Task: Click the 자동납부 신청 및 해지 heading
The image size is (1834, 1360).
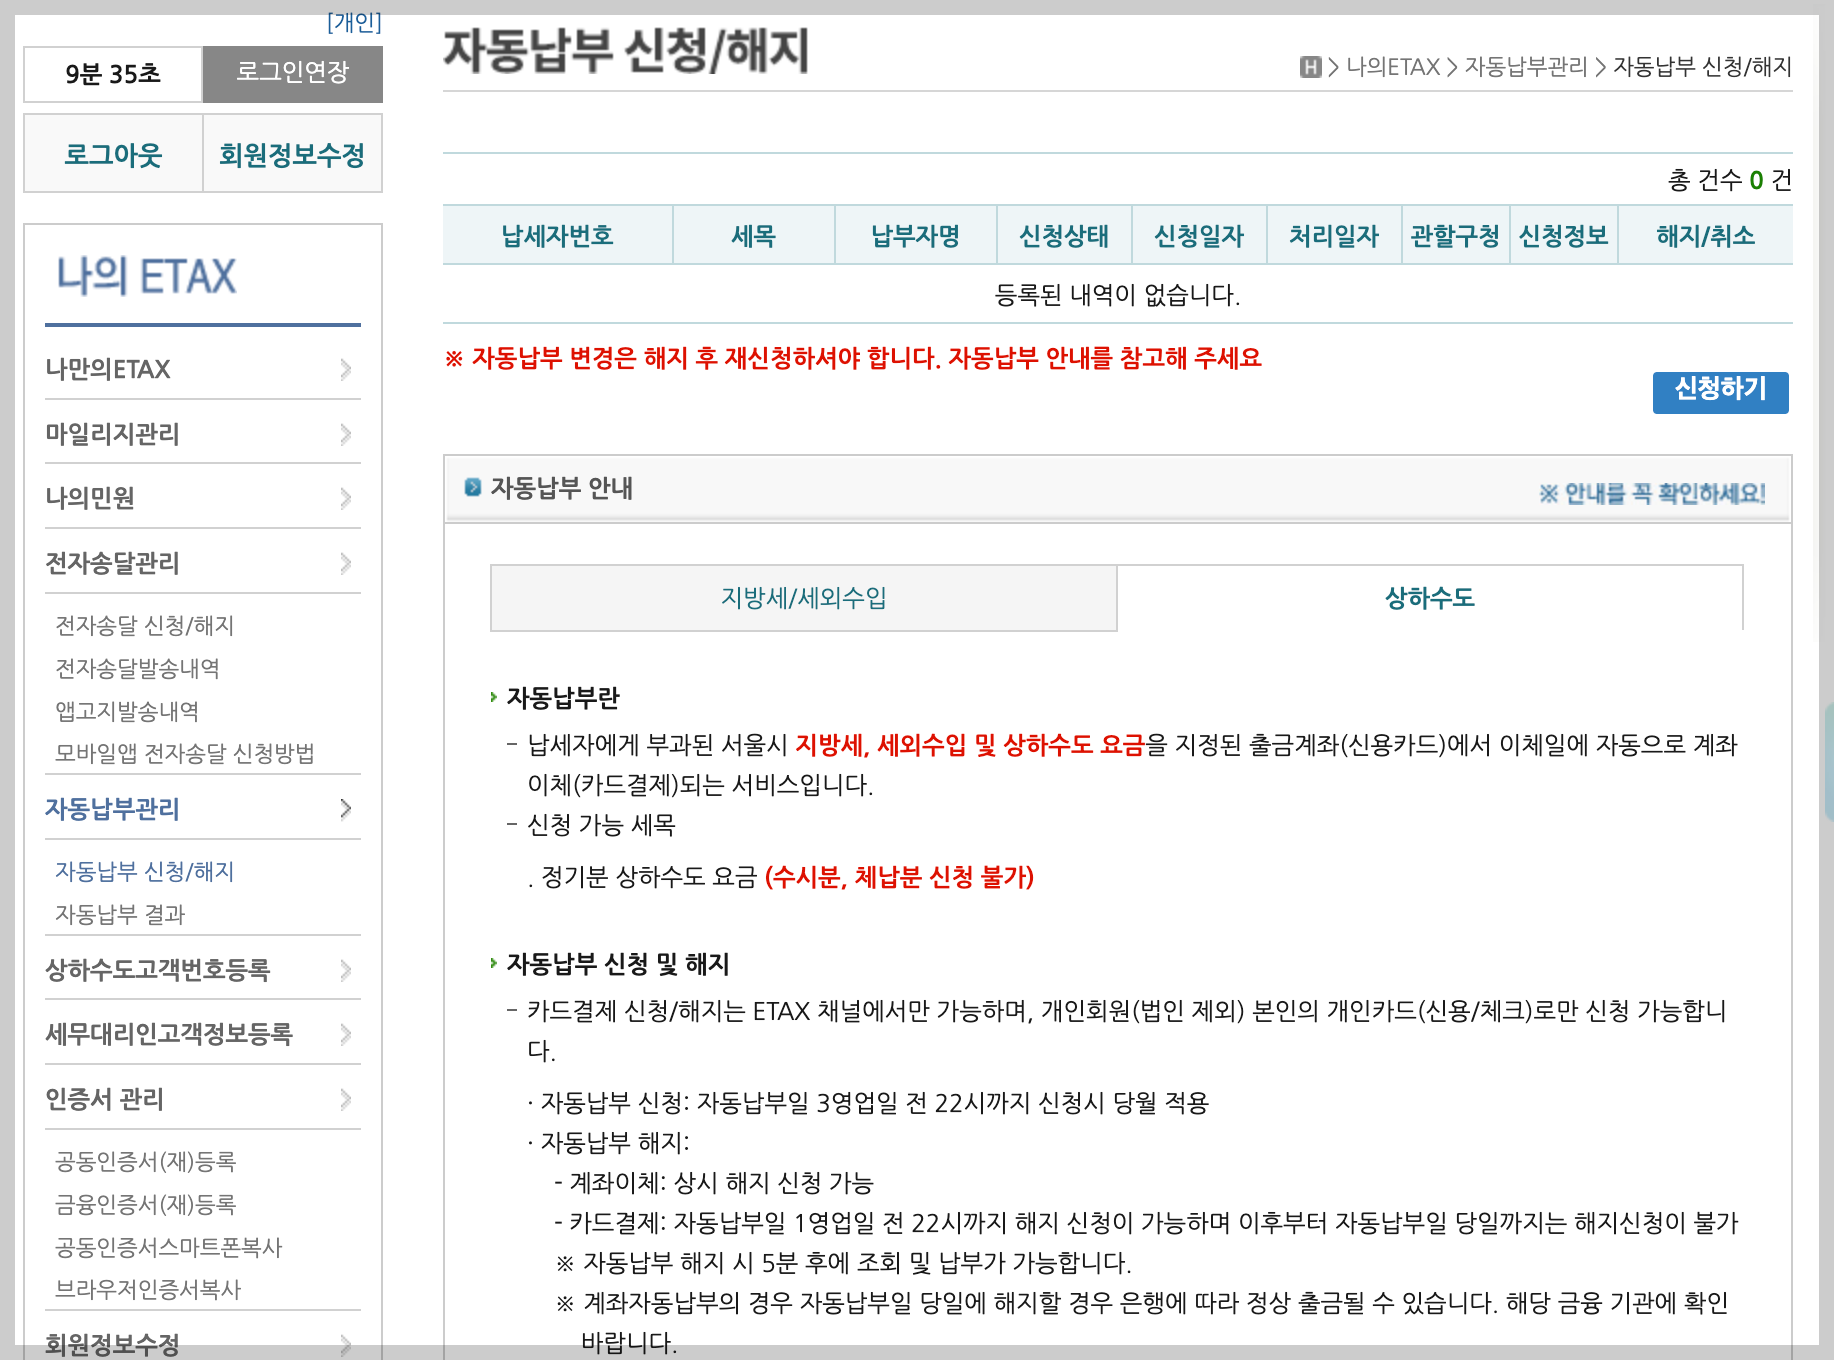Action: (618, 963)
